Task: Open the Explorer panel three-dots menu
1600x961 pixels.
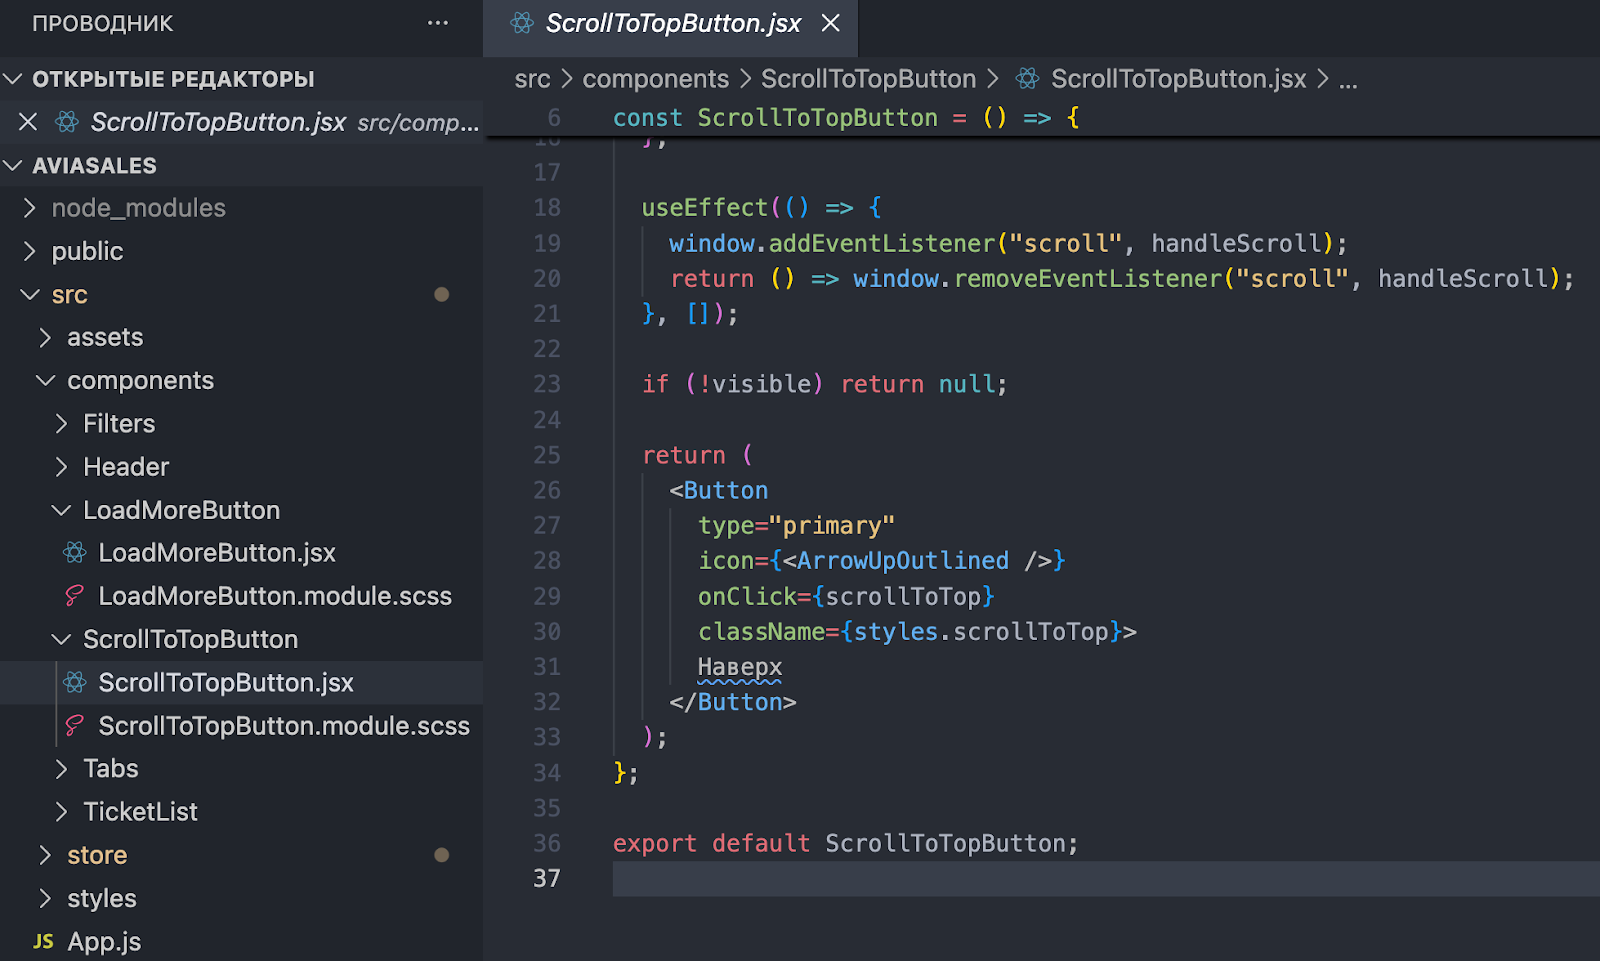Action: (x=438, y=23)
